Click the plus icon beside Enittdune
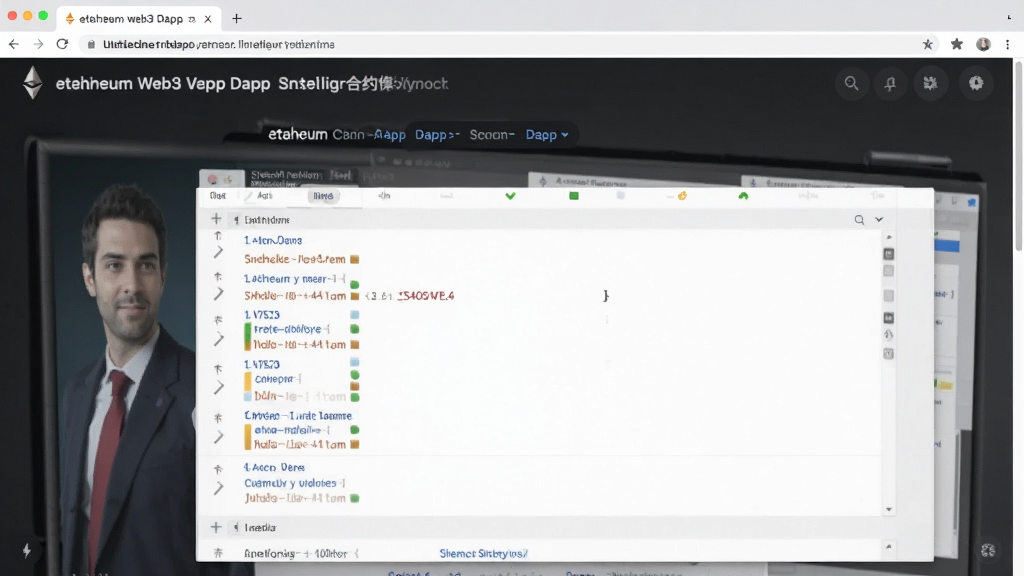This screenshot has height=576, width=1024. click(x=216, y=219)
